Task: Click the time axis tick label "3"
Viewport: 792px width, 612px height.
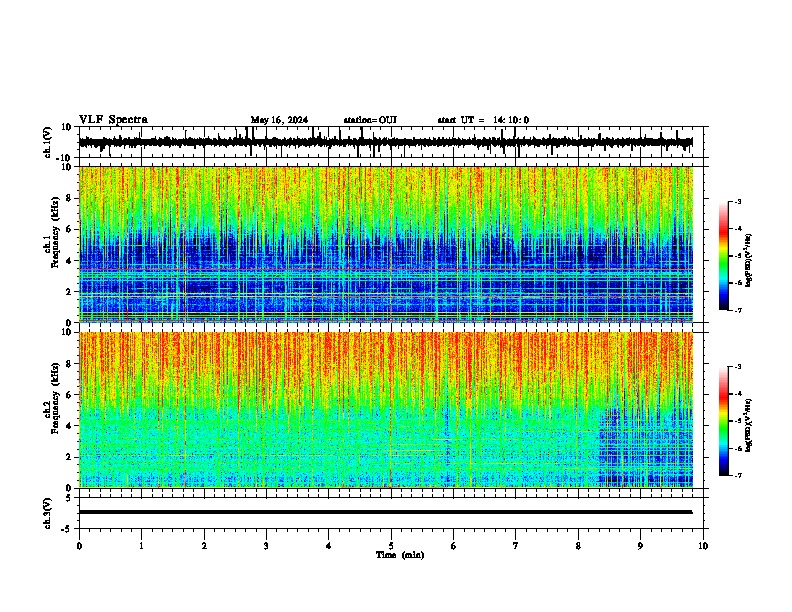Action: (266, 546)
